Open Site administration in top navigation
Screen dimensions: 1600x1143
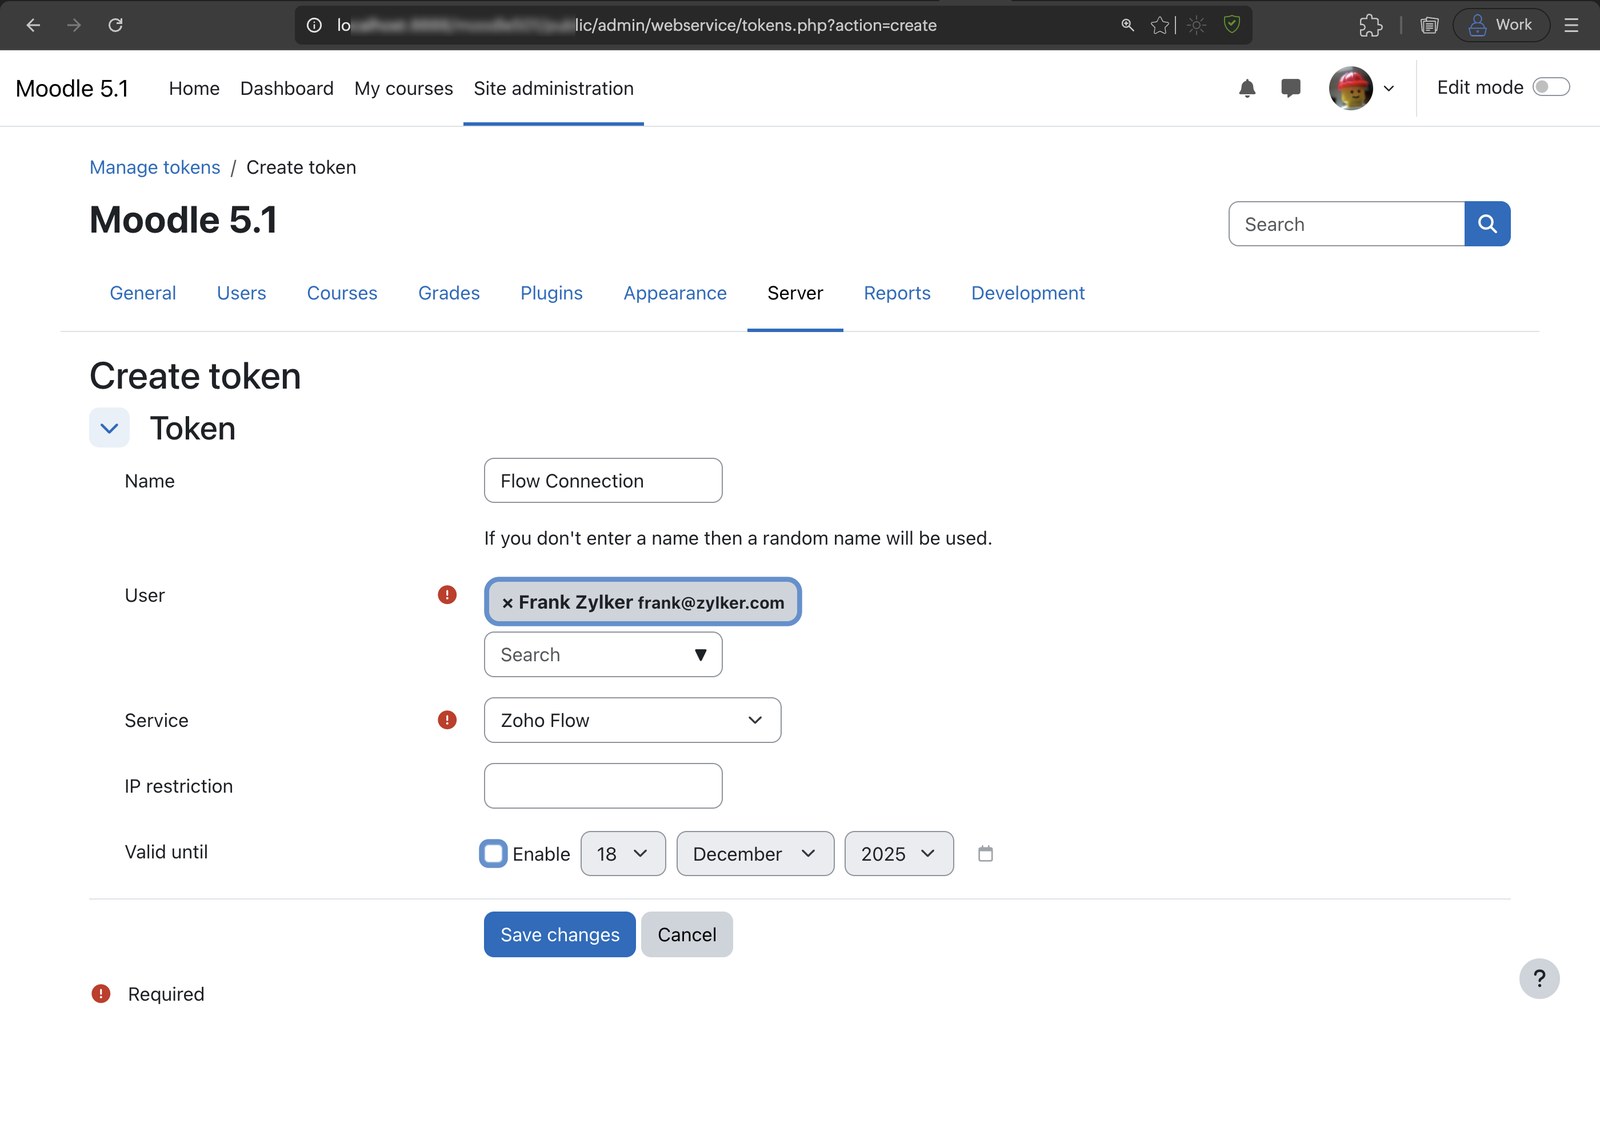coord(554,88)
